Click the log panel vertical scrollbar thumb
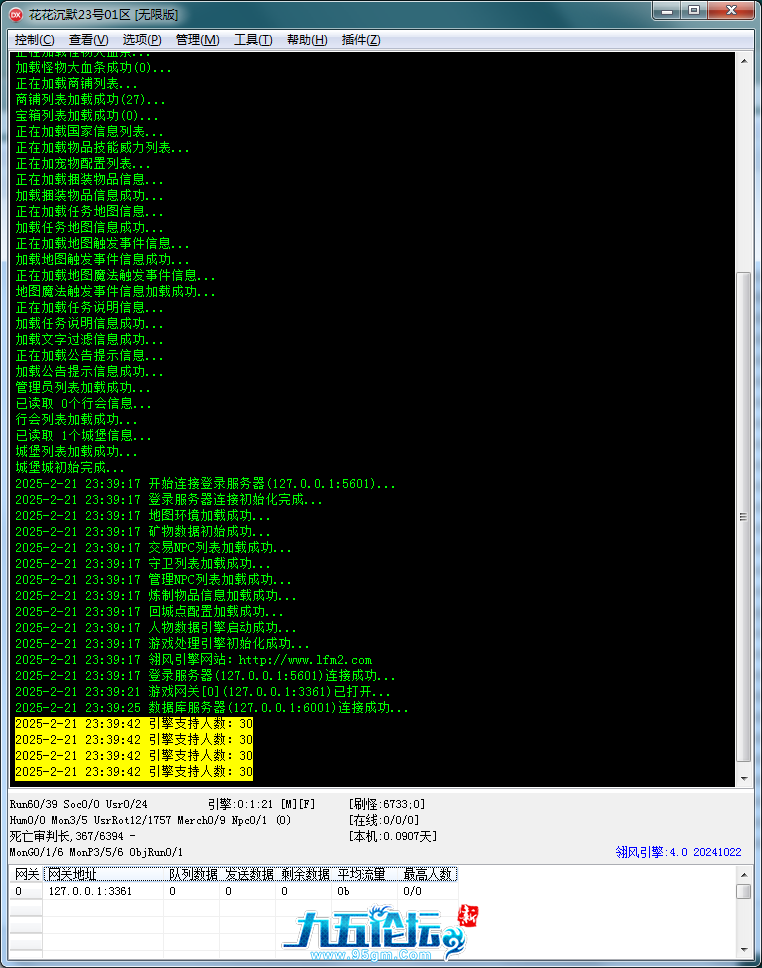This screenshot has height=968, width=762. click(x=743, y=515)
